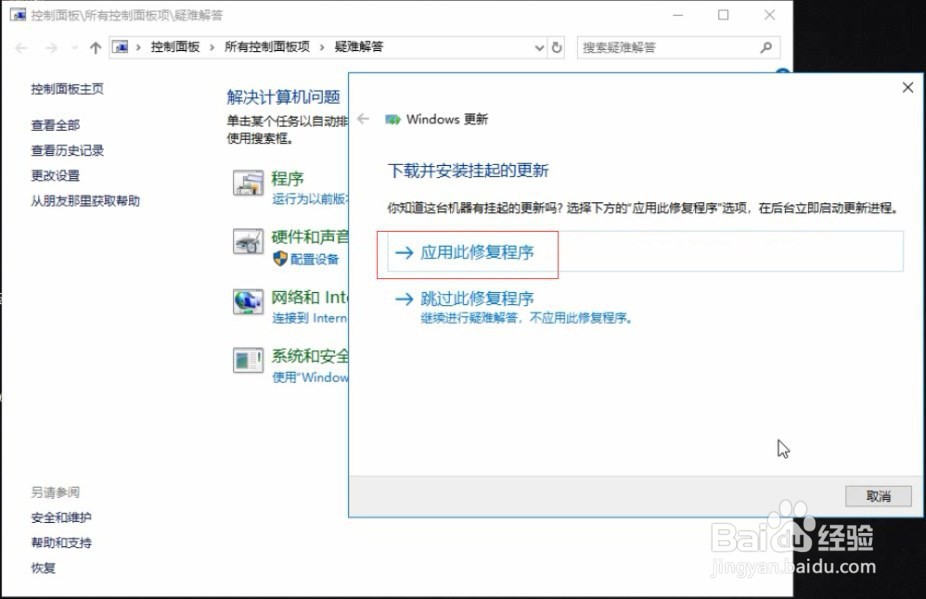Choose 应用此修复程序 option
Image resolution: width=926 pixels, height=599 pixels.
pos(646,252)
